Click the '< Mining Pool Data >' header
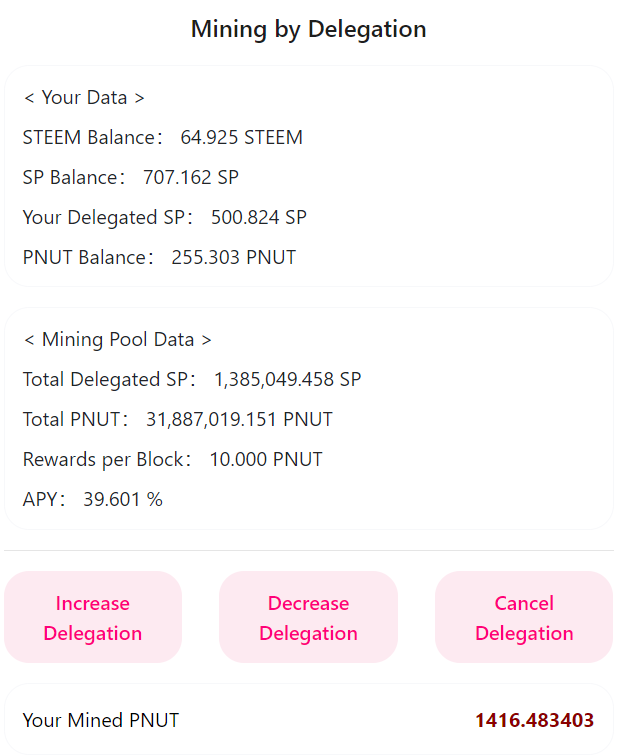The image size is (623, 756). tap(117, 340)
